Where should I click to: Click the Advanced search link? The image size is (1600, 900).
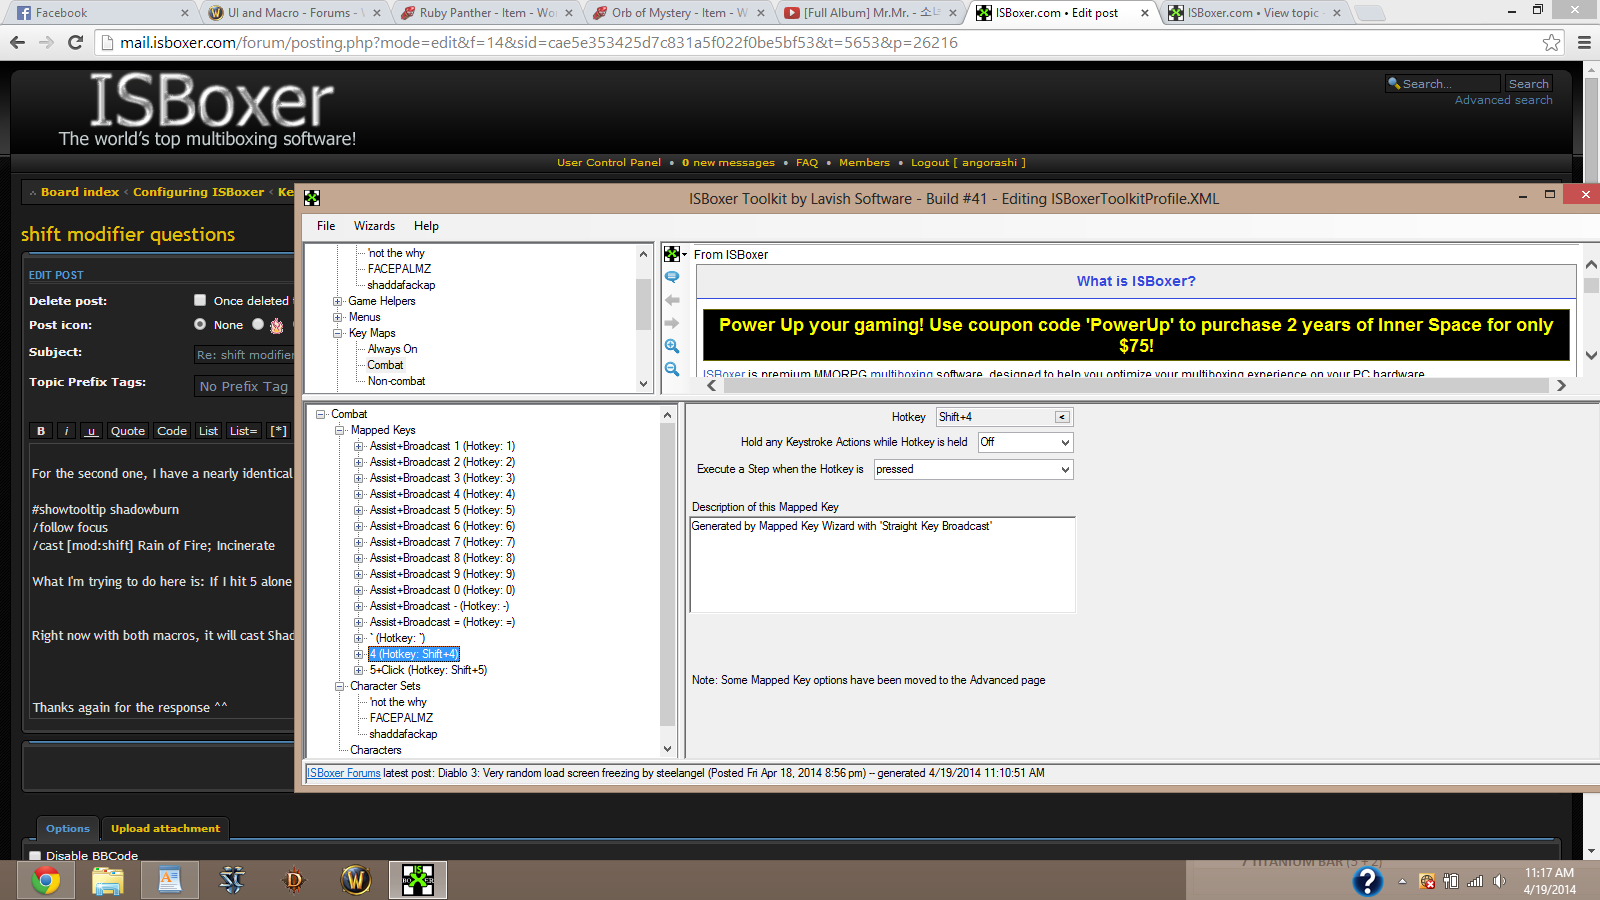1503,100
